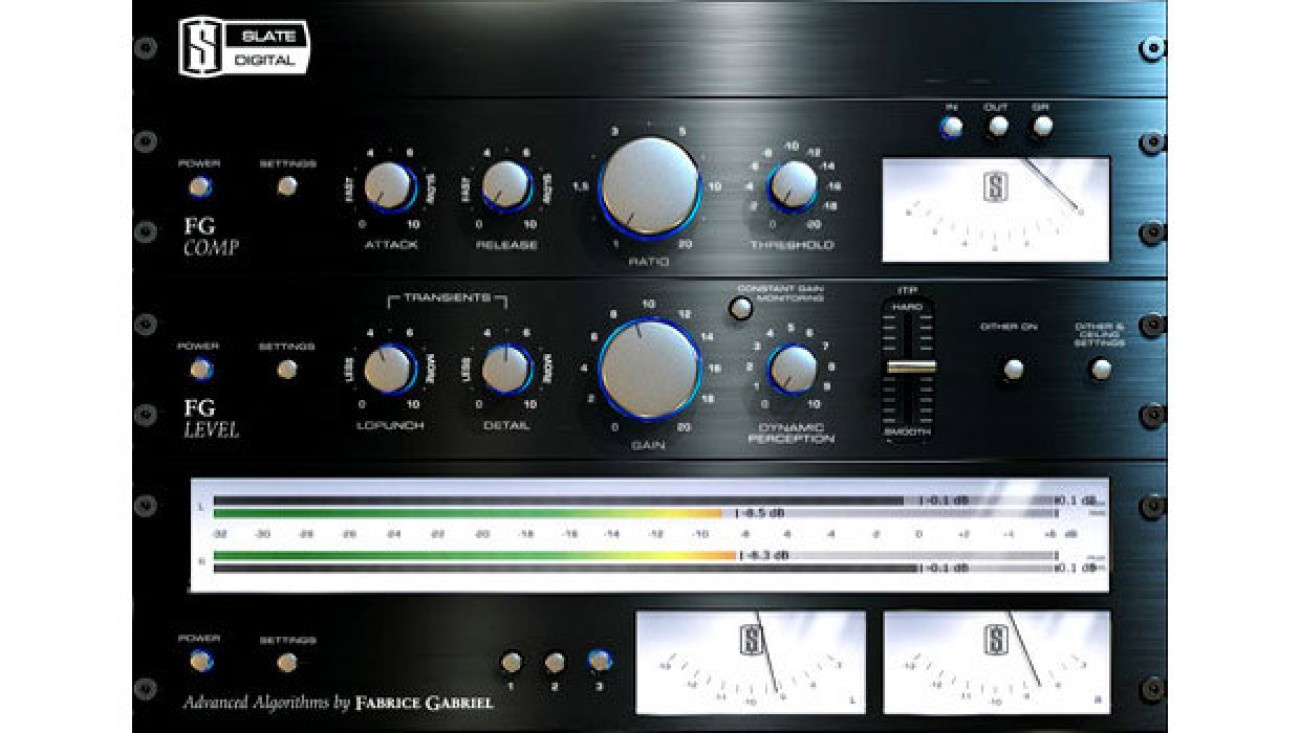
Task: Open the bottom meter section settings button
Action: point(287,661)
